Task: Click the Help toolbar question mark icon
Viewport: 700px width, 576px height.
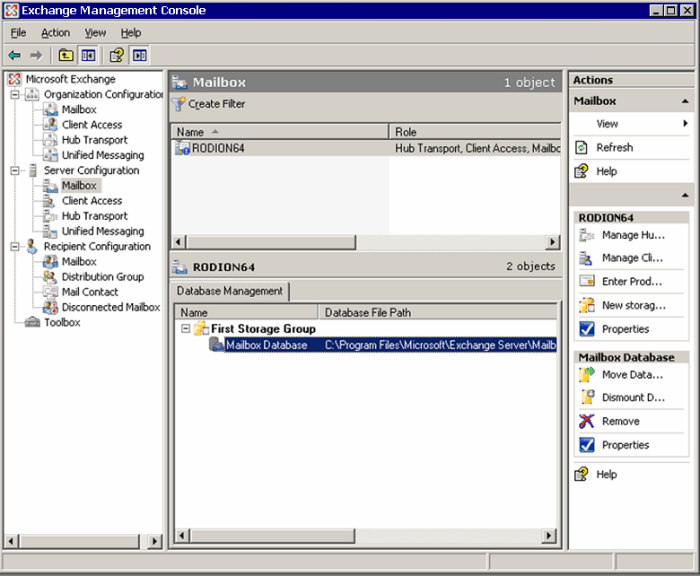Action: [x=116, y=55]
